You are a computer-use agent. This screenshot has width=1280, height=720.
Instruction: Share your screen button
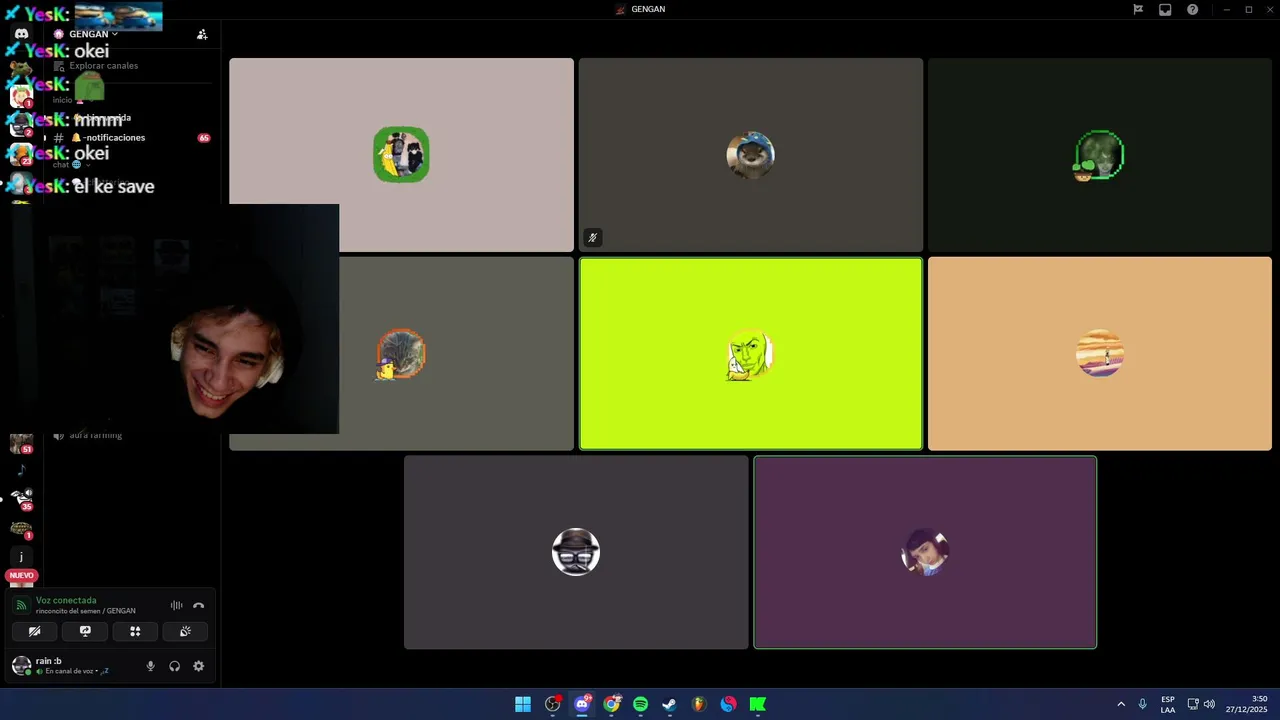pyautogui.click(x=85, y=631)
